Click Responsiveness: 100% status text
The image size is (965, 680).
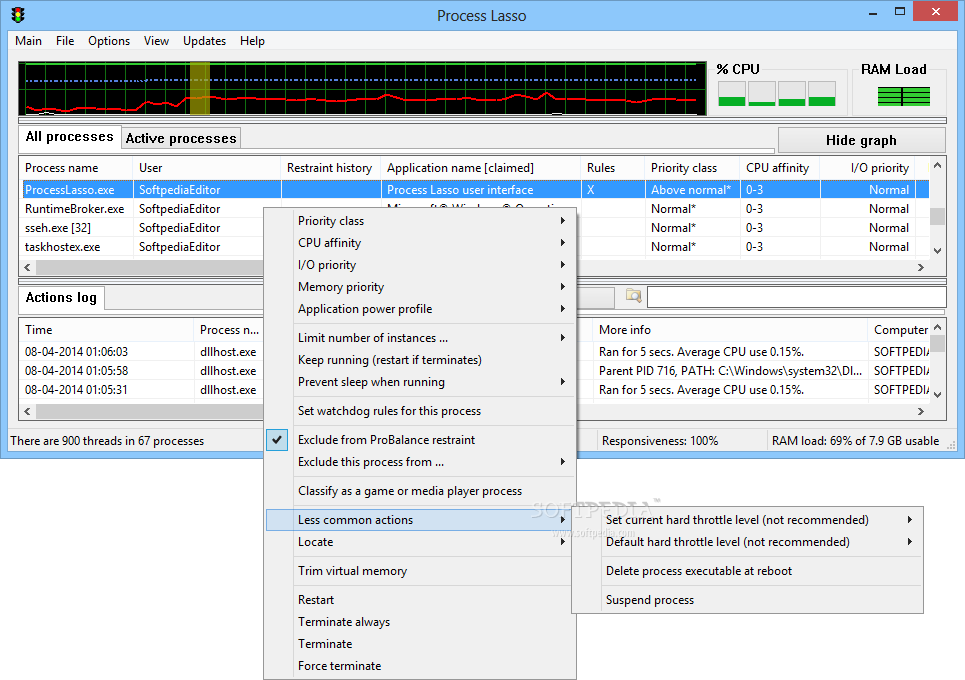(660, 441)
